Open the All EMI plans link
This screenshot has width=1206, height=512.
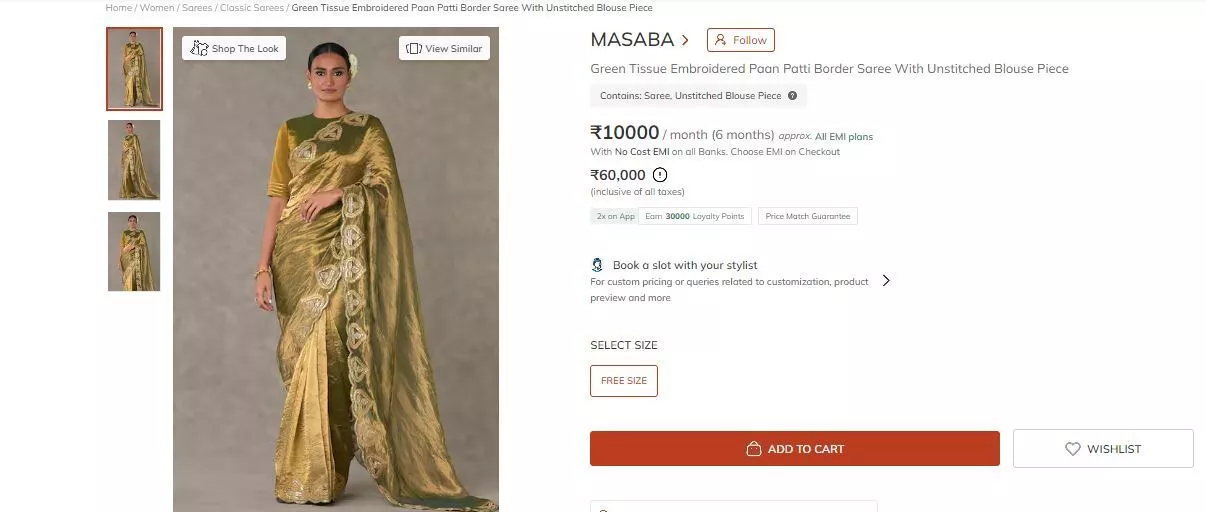point(844,136)
